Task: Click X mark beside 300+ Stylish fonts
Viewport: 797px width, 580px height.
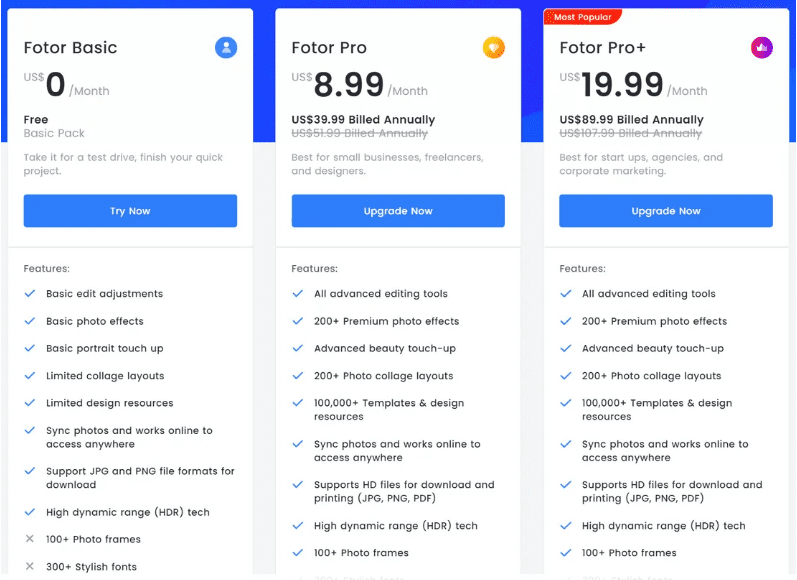Action: [30, 566]
